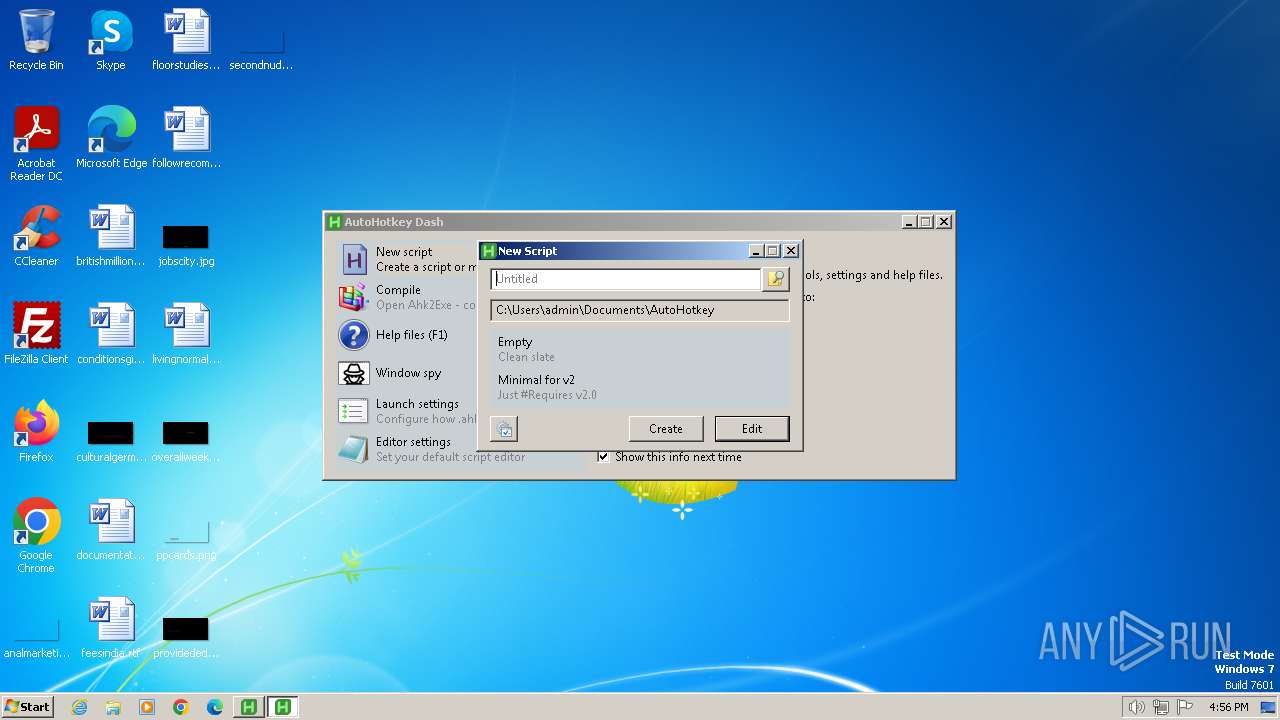
Task: Click the Create button
Action: 666,429
